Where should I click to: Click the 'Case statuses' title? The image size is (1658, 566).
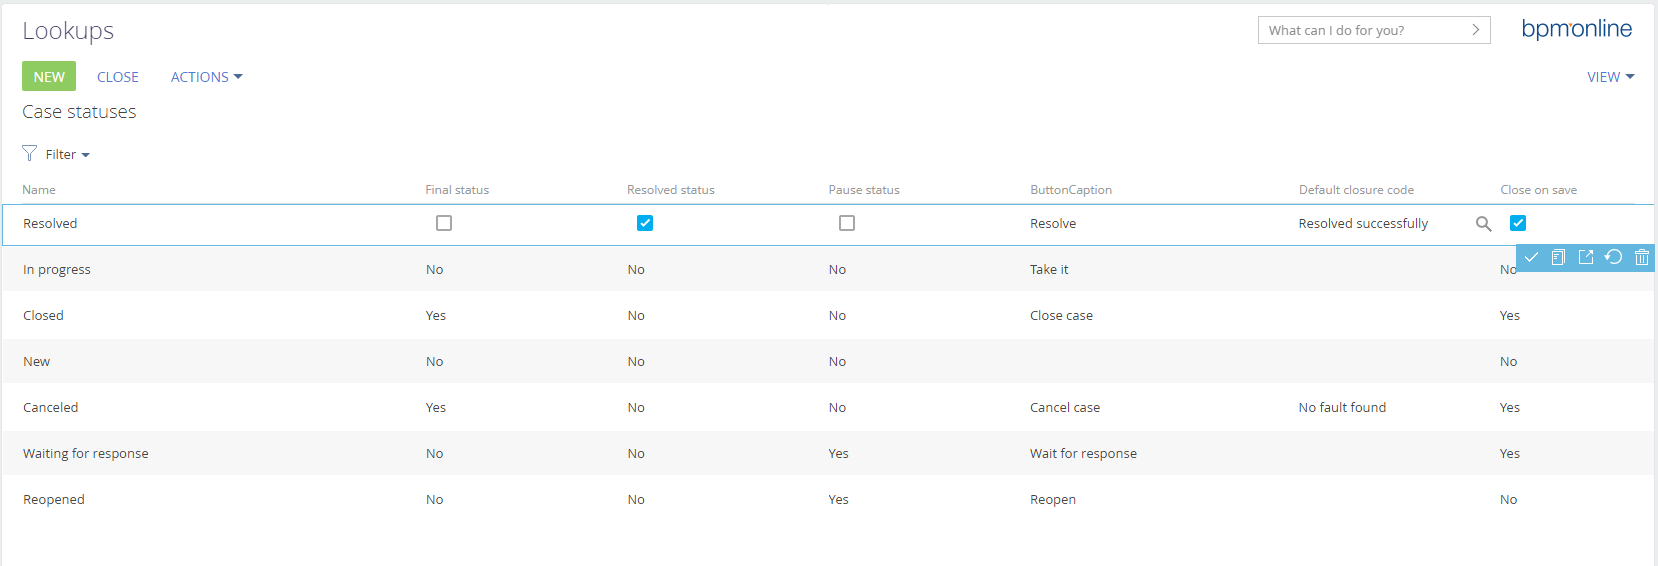click(79, 112)
